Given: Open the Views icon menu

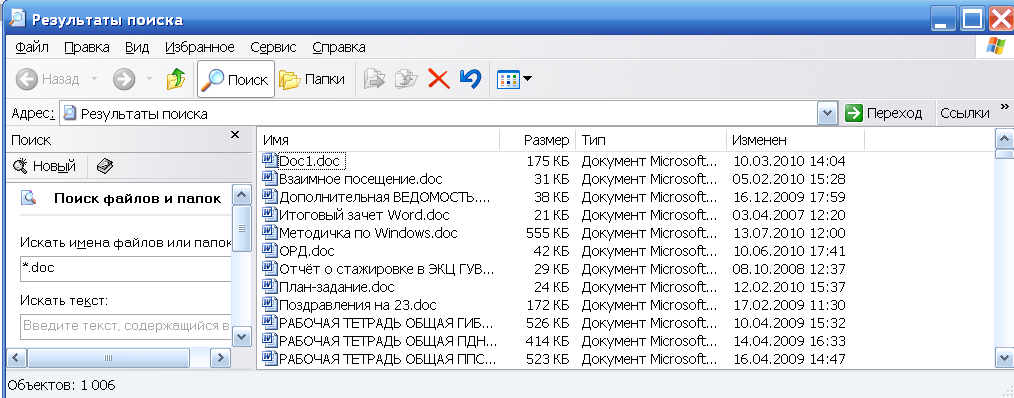Looking at the screenshot, I should [x=508, y=80].
